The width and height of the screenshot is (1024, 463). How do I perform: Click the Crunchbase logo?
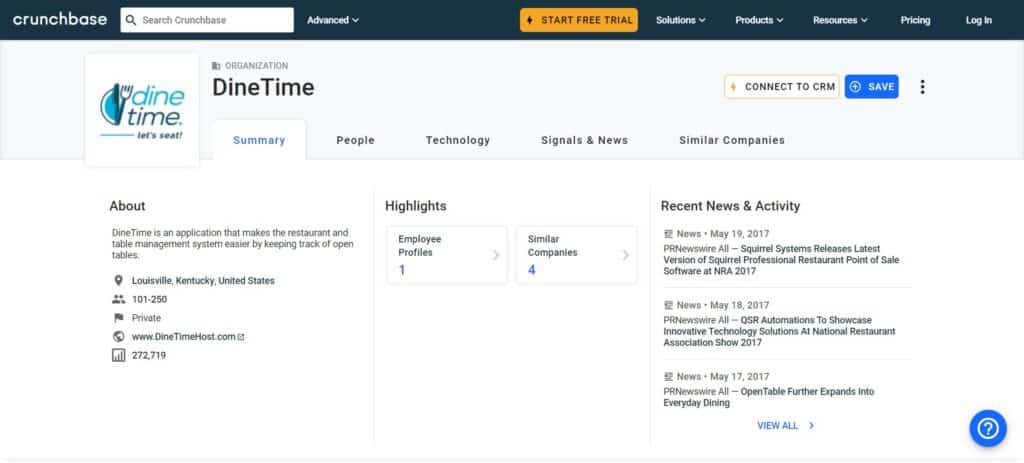tap(60, 20)
